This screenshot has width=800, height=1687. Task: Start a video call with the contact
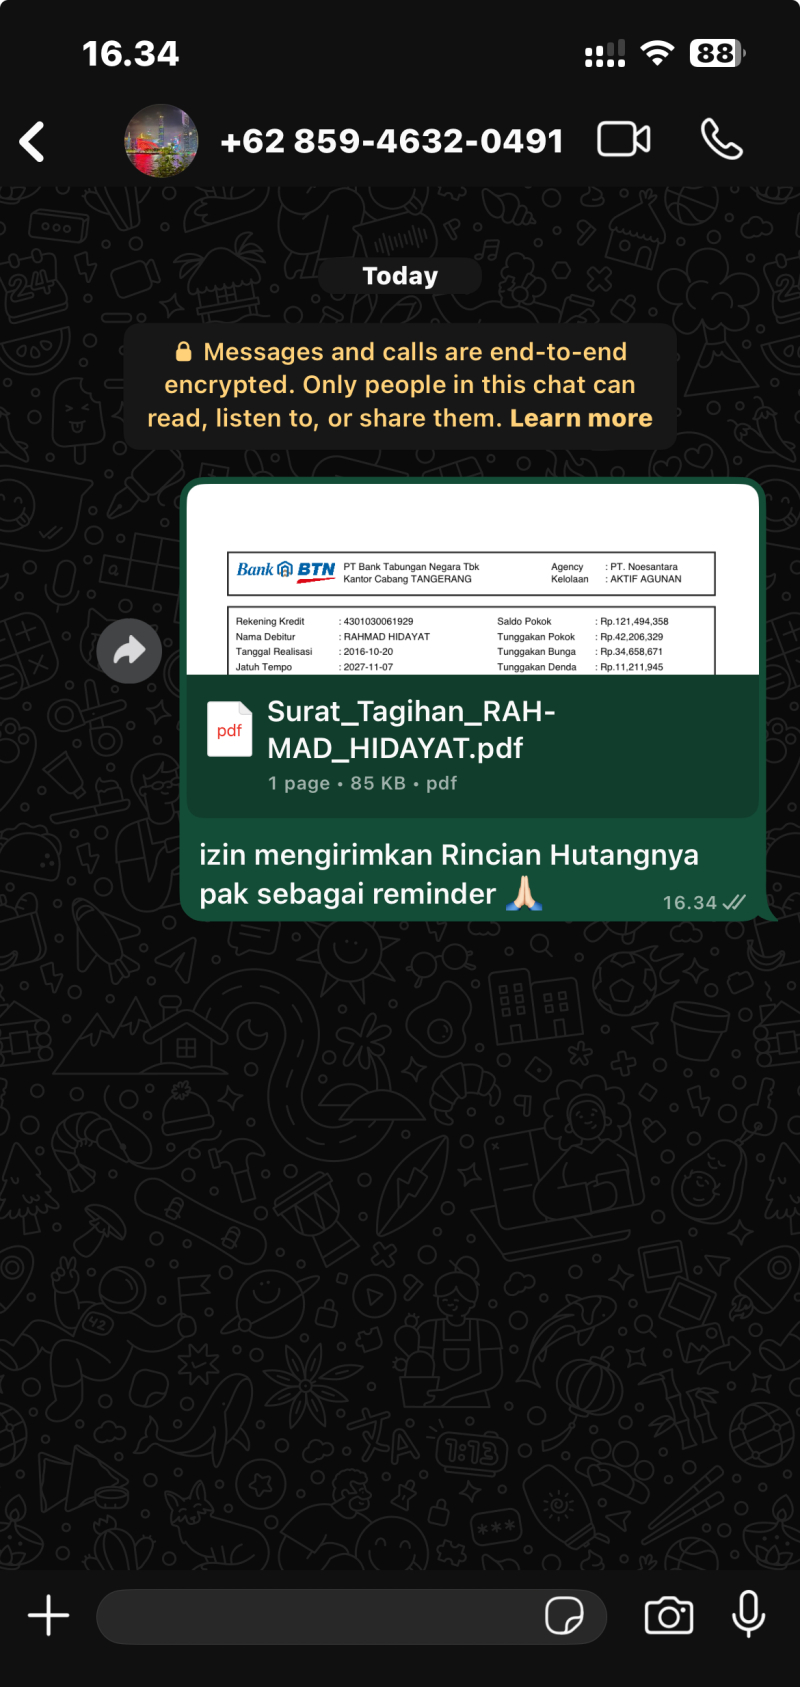coord(624,140)
